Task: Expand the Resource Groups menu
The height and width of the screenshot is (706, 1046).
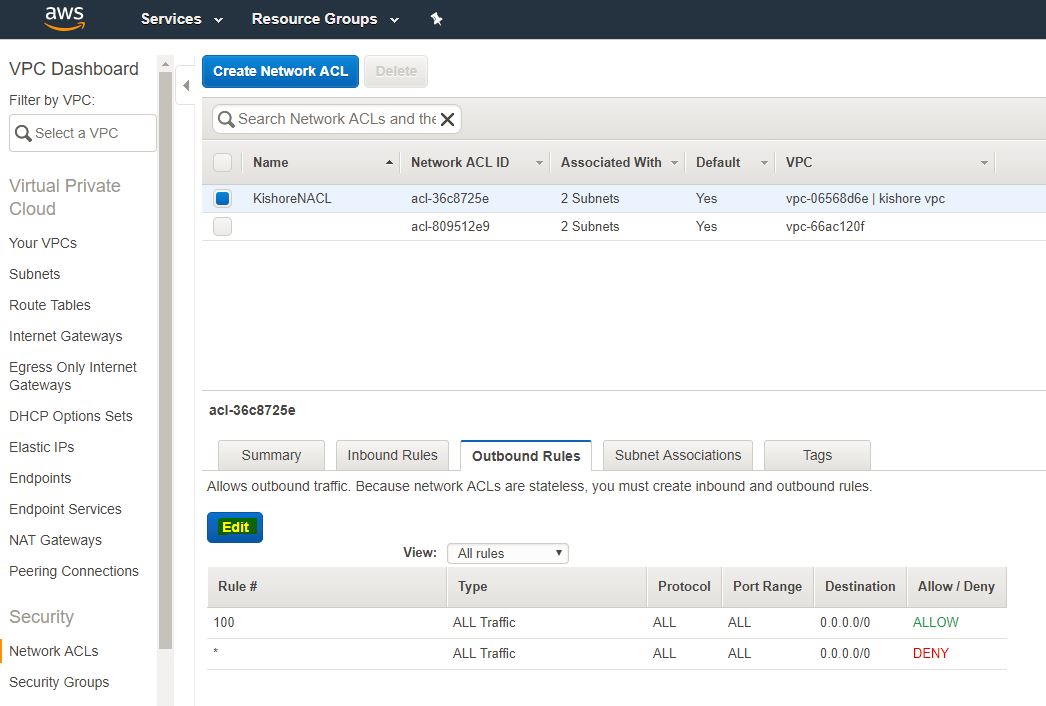Action: click(x=325, y=19)
